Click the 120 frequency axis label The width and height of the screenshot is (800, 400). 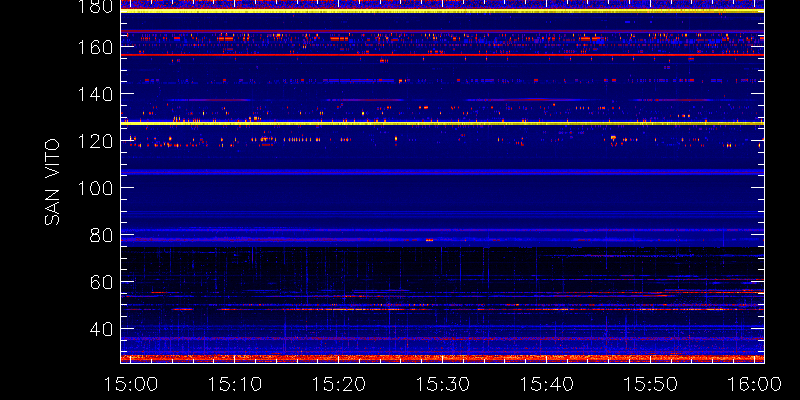point(93,141)
